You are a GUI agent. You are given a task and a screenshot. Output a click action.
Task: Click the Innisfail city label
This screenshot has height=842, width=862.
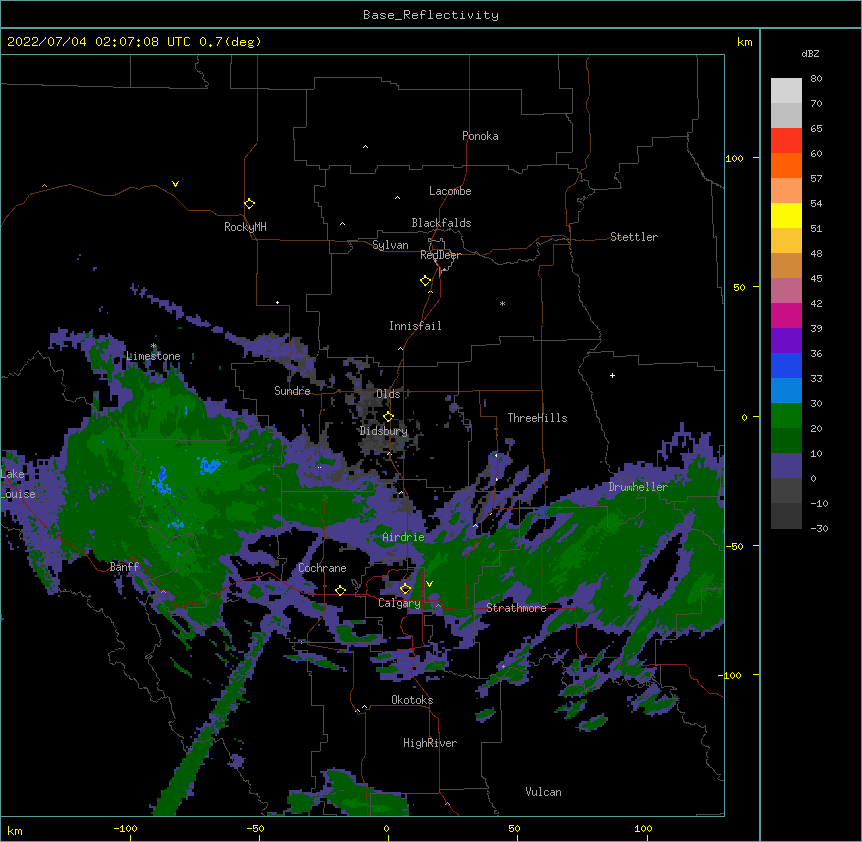pyautogui.click(x=415, y=326)
